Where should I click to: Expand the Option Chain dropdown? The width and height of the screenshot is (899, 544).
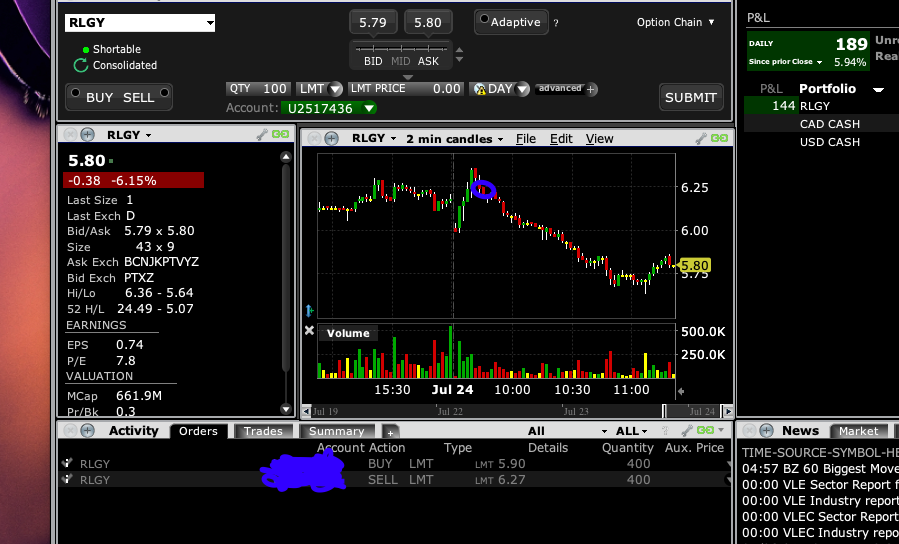pos(676,22)
